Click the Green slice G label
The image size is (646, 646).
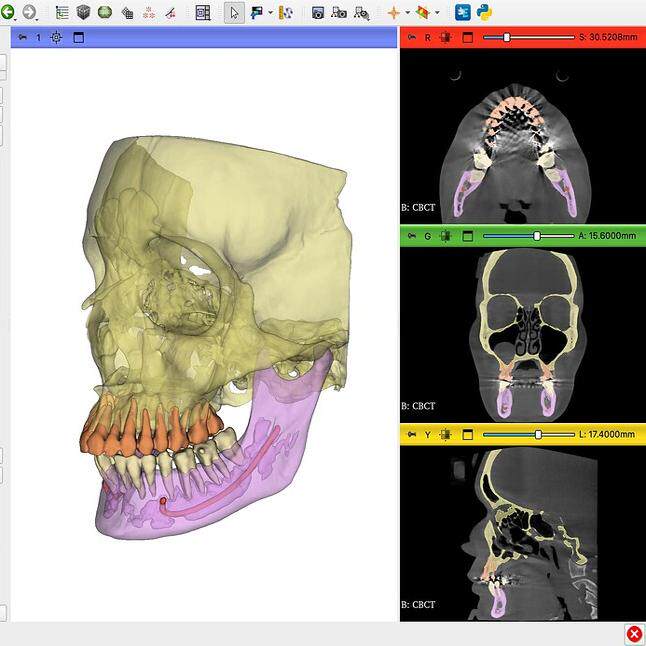click(x=428, y=236)
